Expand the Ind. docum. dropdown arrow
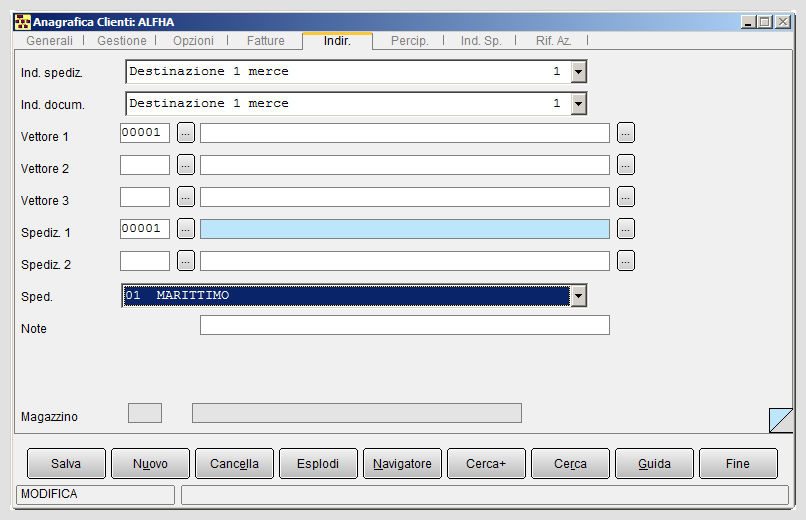Screen dimensions: 806x520 (578, 104)
